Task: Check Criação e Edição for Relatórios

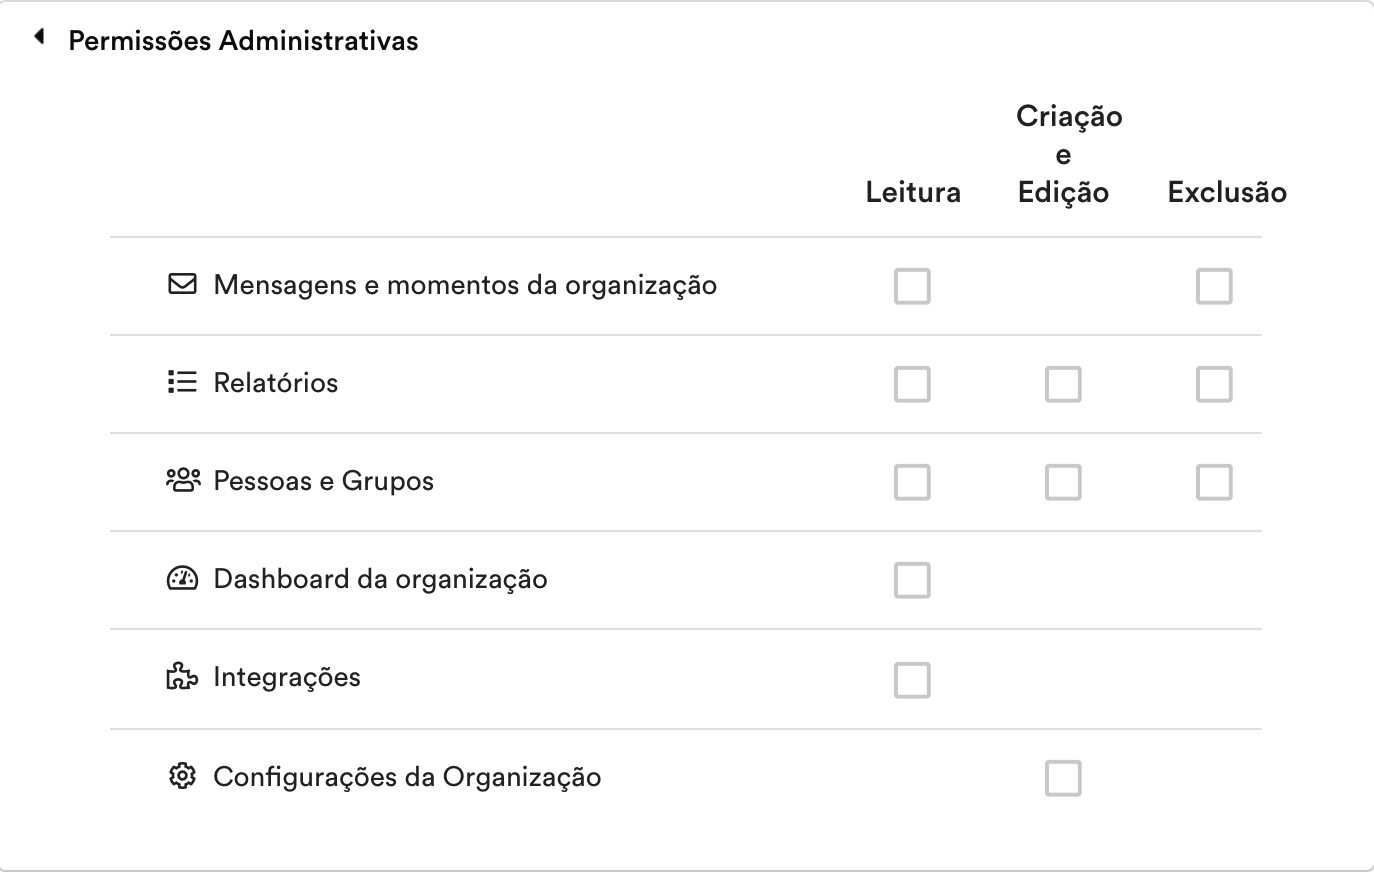Action: (x=1063, y=384)
